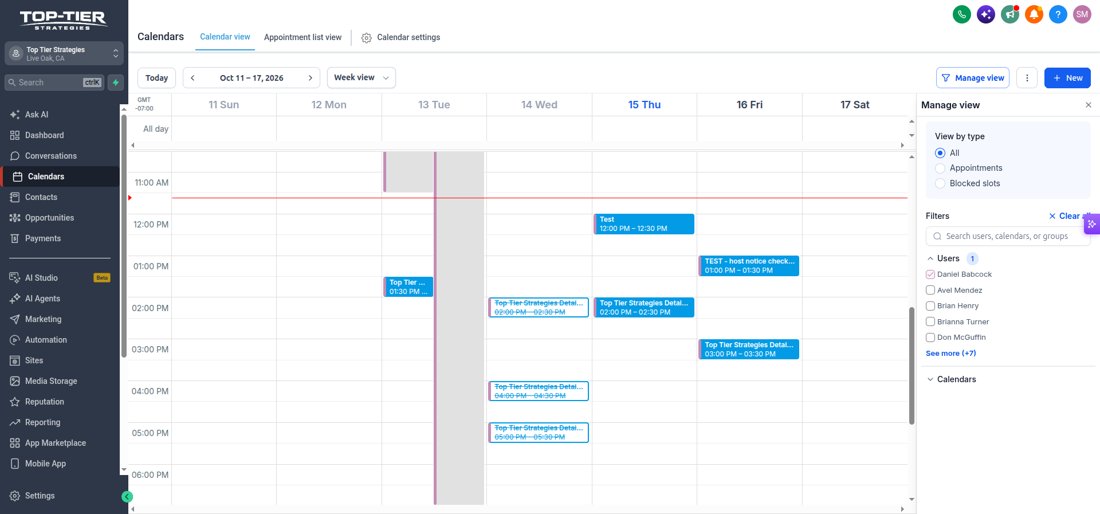The image size is (1100, 514).
Task: Open Thursday 02:00 PM Top Tier Strategies appointment
Action: [x=644, y=307]
